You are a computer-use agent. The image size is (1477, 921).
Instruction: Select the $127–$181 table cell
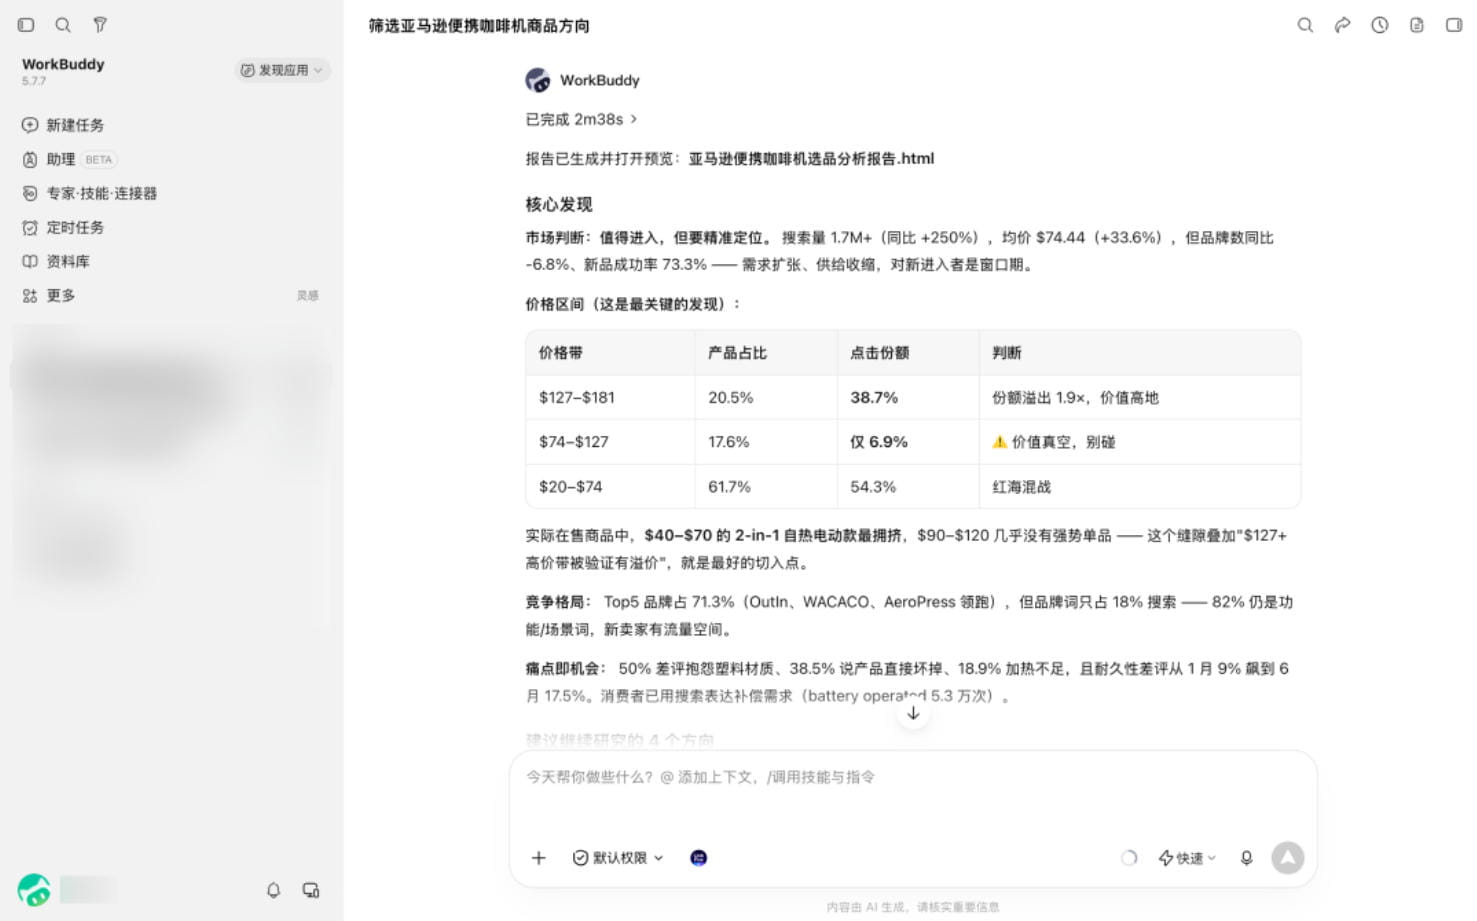tap(610, 397)
